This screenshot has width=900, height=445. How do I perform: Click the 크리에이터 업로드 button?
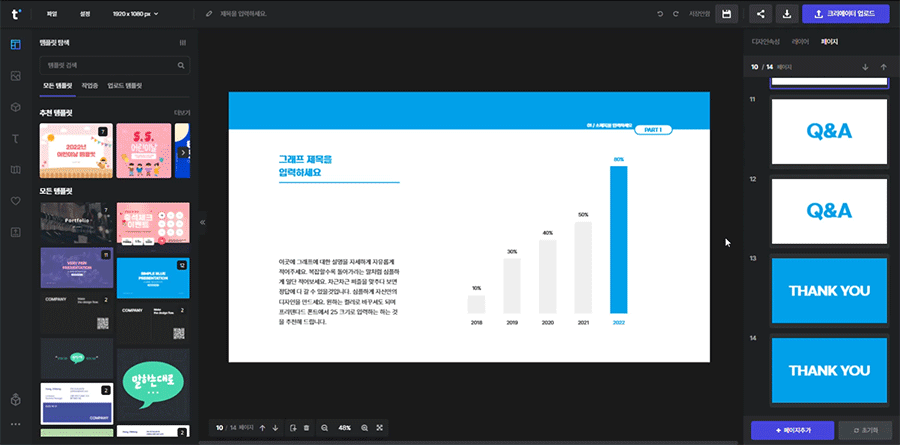[x=844, y=14]
